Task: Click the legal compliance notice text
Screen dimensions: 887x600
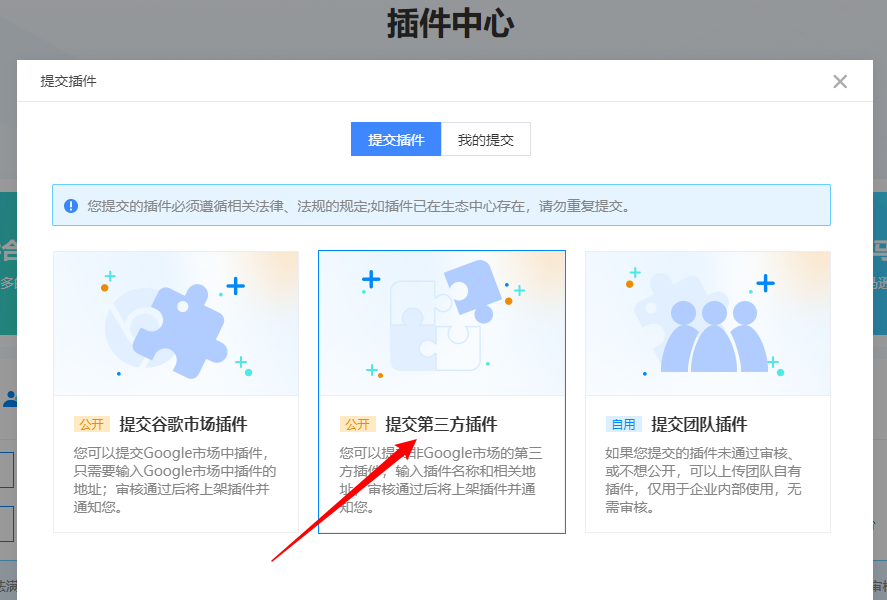Action: tap(358, 206)
